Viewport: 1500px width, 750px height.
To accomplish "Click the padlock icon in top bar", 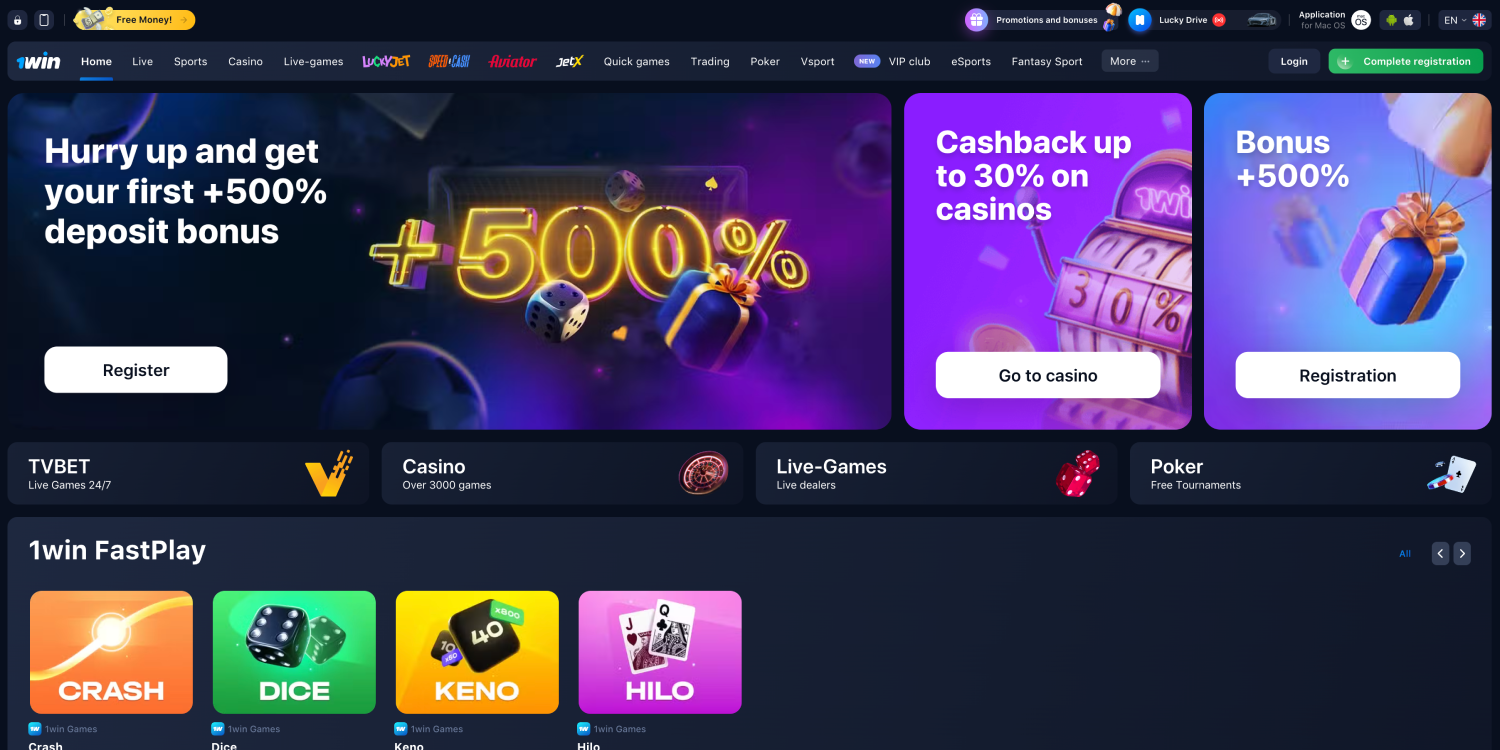I will coord(17,20).
